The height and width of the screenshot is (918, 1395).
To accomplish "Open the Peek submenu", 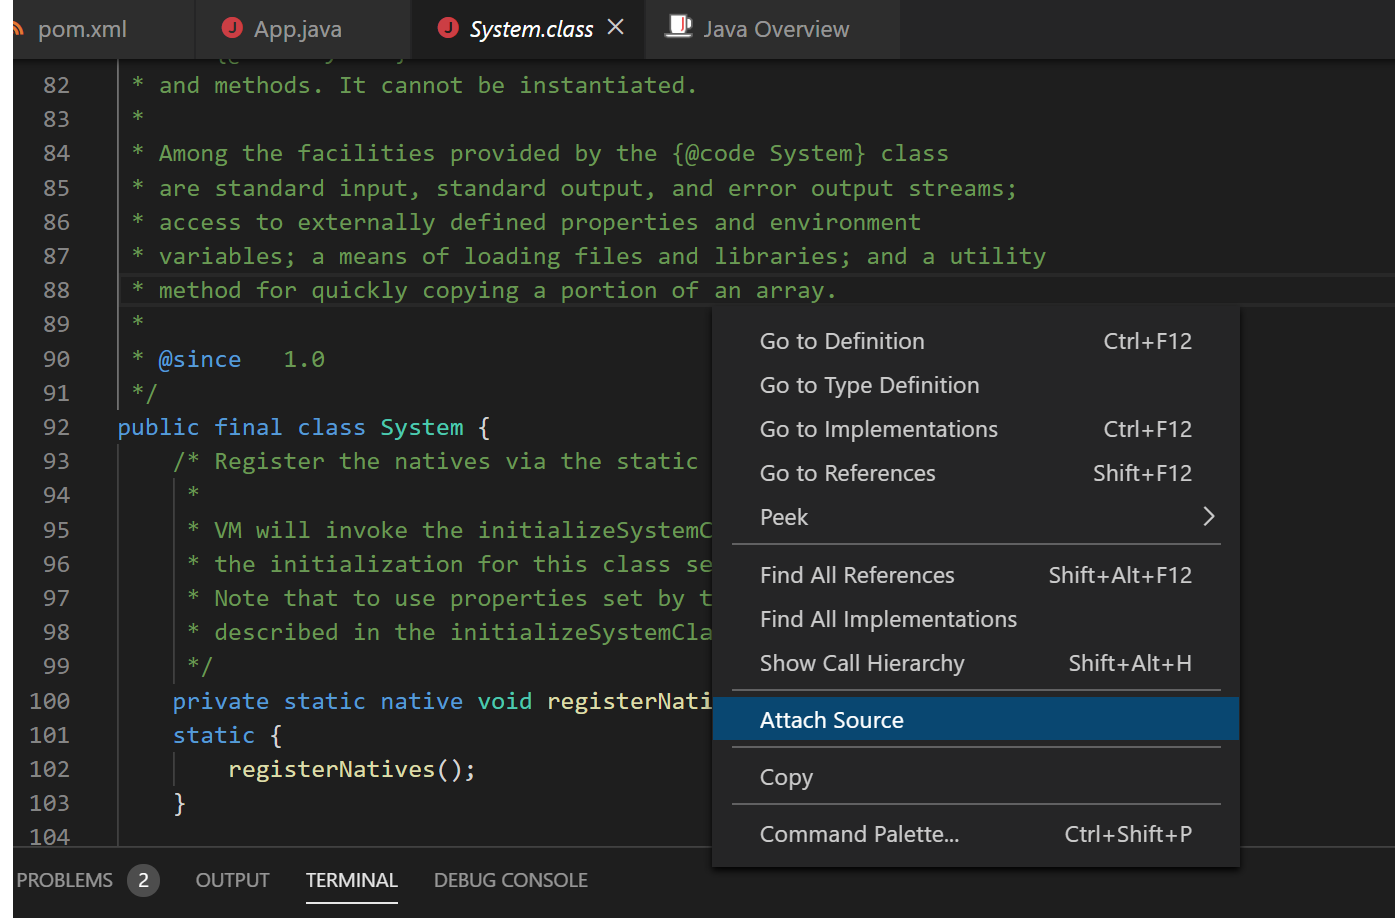I will point(976,517).
